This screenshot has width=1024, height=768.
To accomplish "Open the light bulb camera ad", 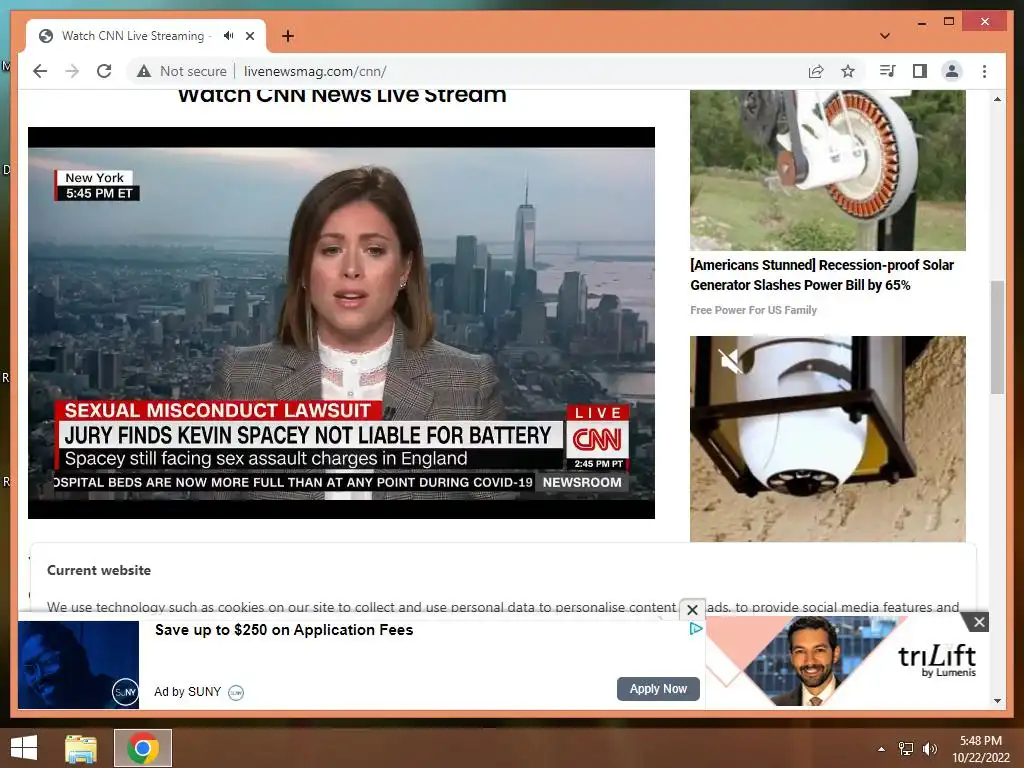I will 827,439.
